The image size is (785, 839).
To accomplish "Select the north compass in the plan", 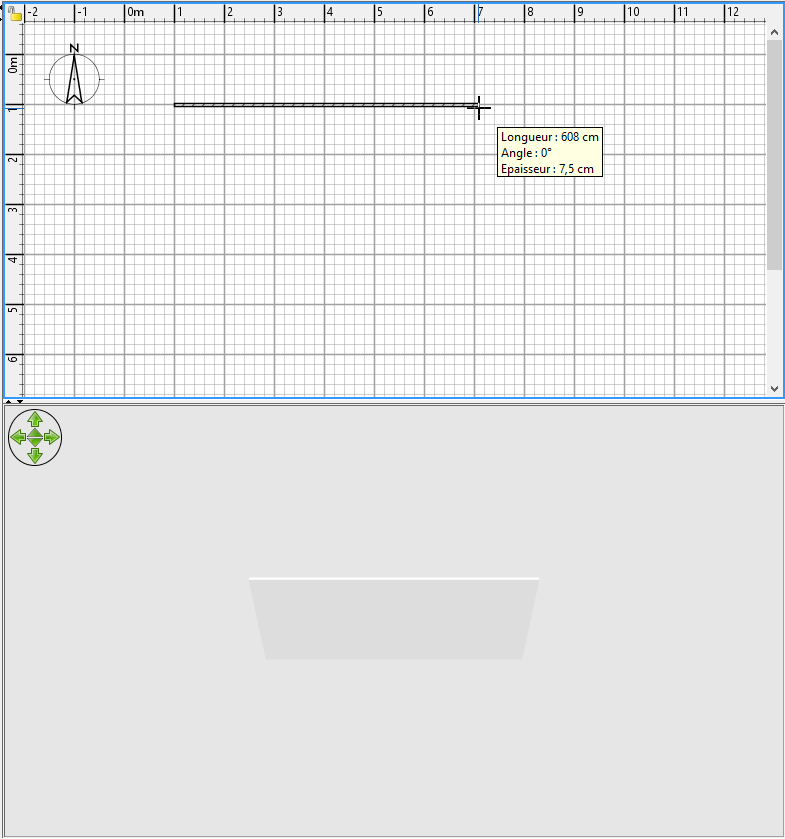I will point(74,79).
